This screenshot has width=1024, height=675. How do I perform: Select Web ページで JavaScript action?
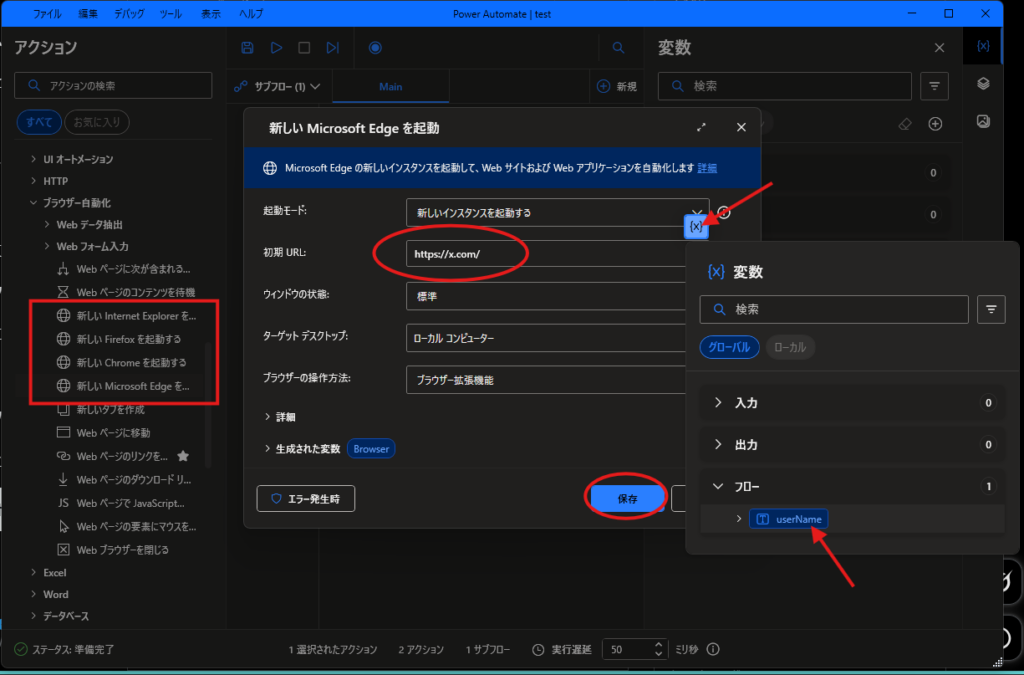121,503
